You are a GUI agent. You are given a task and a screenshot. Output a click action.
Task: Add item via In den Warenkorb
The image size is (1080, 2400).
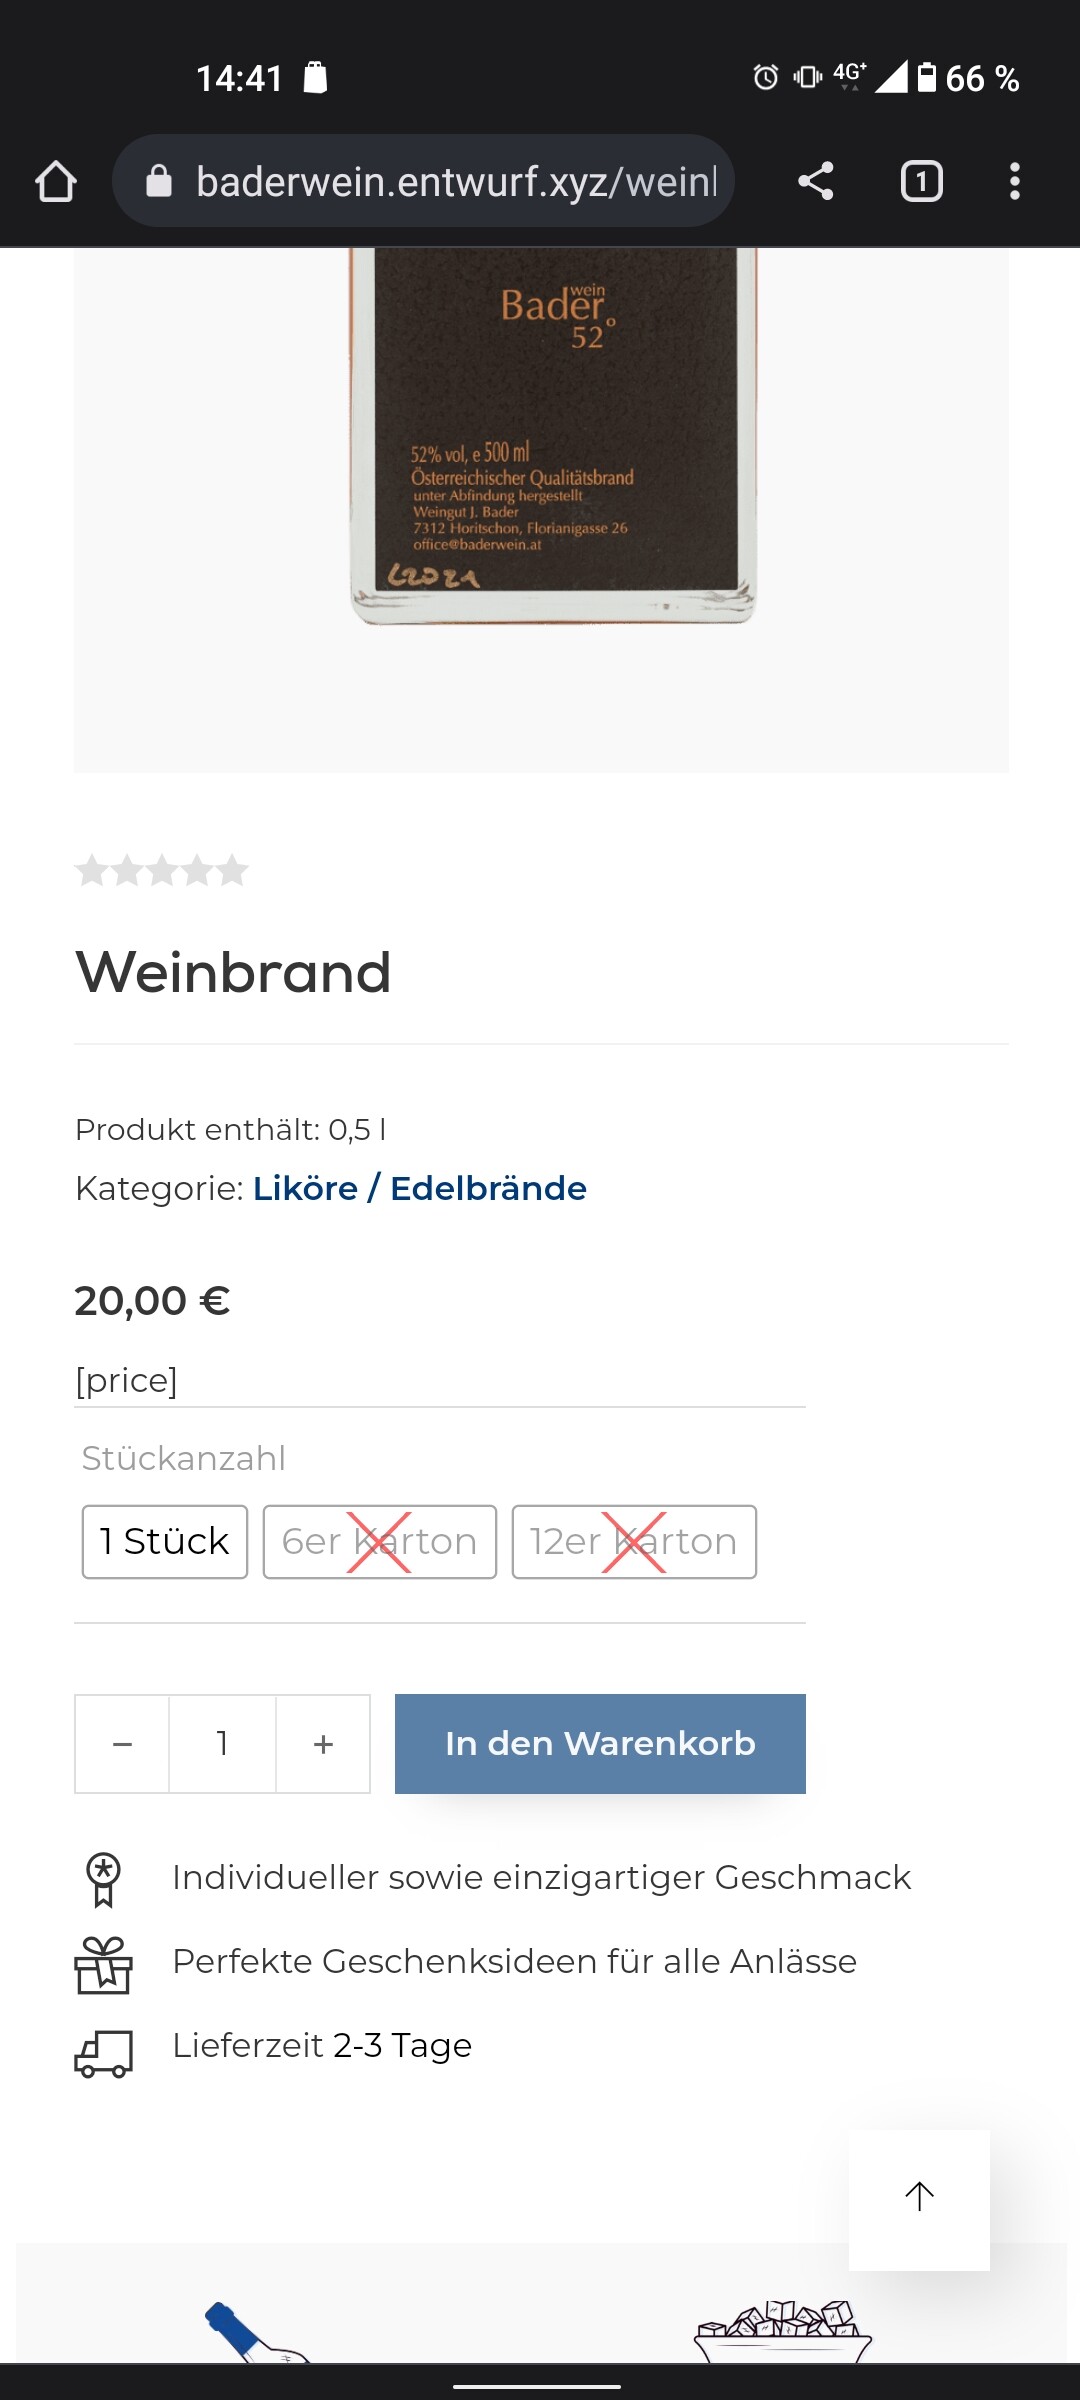[600, 1744]
